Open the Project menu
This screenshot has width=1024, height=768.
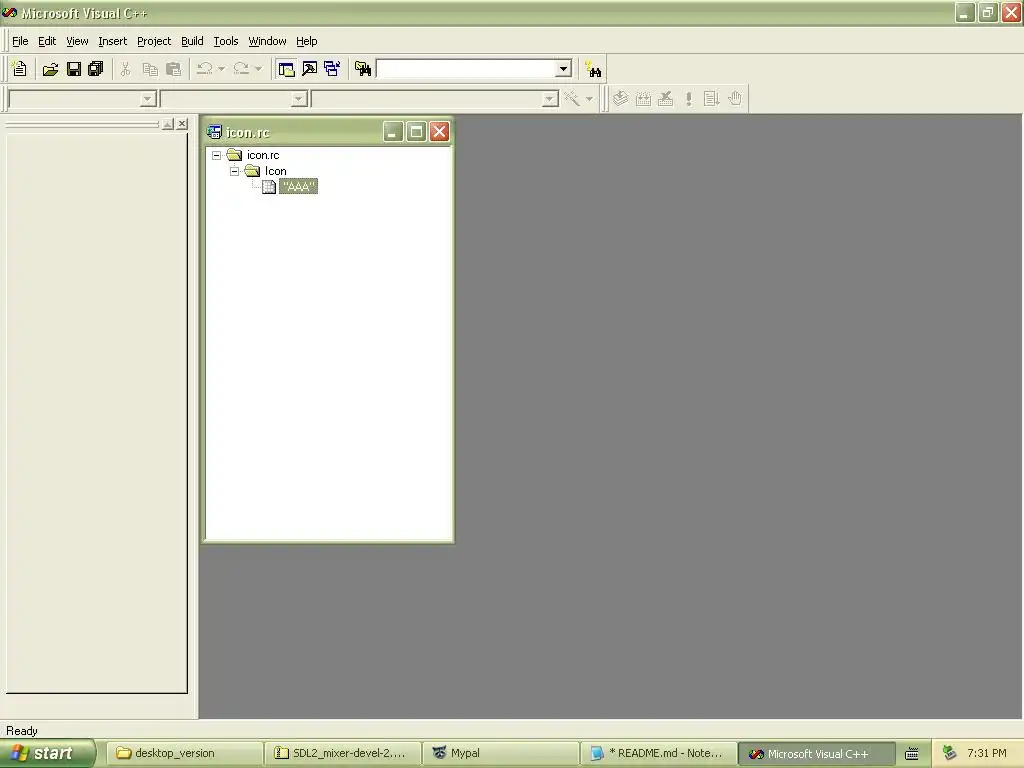pyautogui.click(x=154, y=41)
